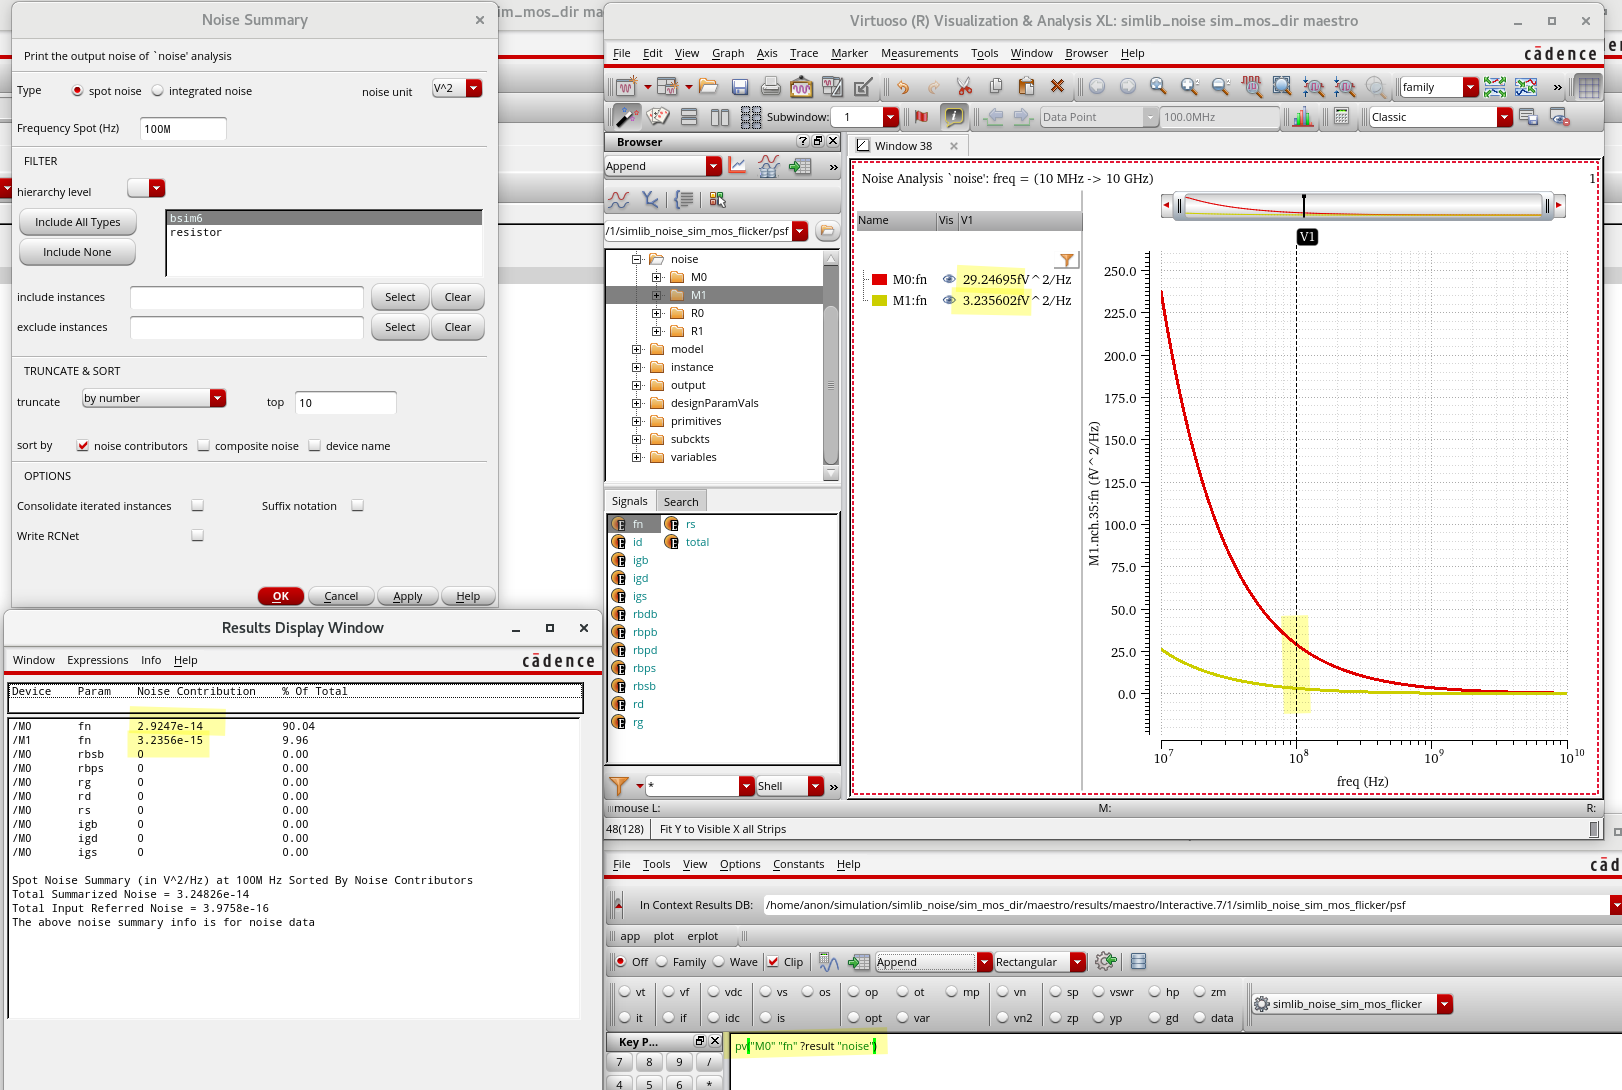Image resolution: width=1622 pixels, height=1090 pixels.
Task: Click the red M0:fn color swatch
Action: [879, 280]
